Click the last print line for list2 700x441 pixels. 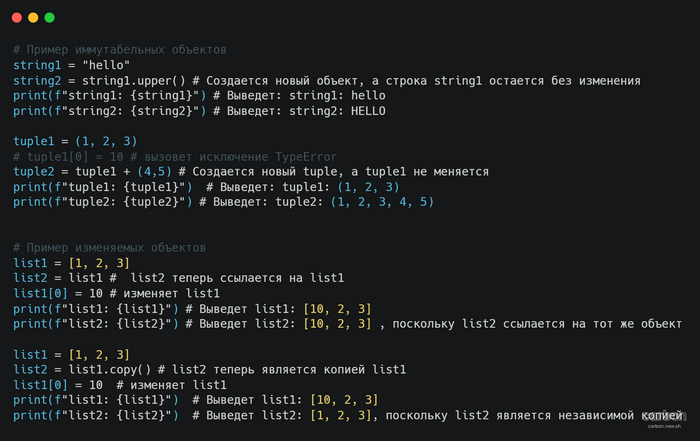(x=100, y=415)
